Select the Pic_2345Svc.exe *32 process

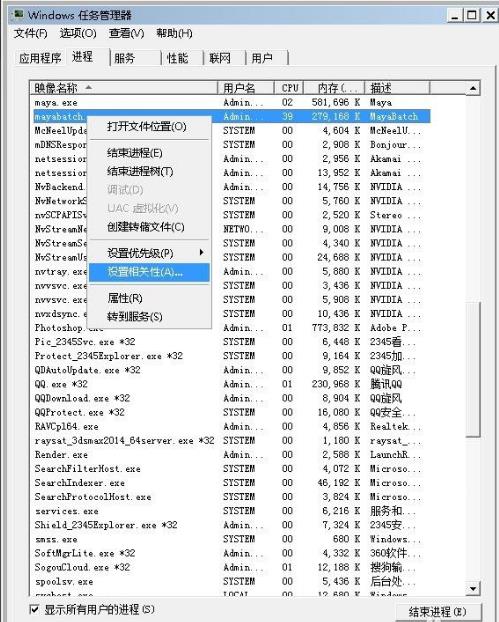click(x=230, y=342)
